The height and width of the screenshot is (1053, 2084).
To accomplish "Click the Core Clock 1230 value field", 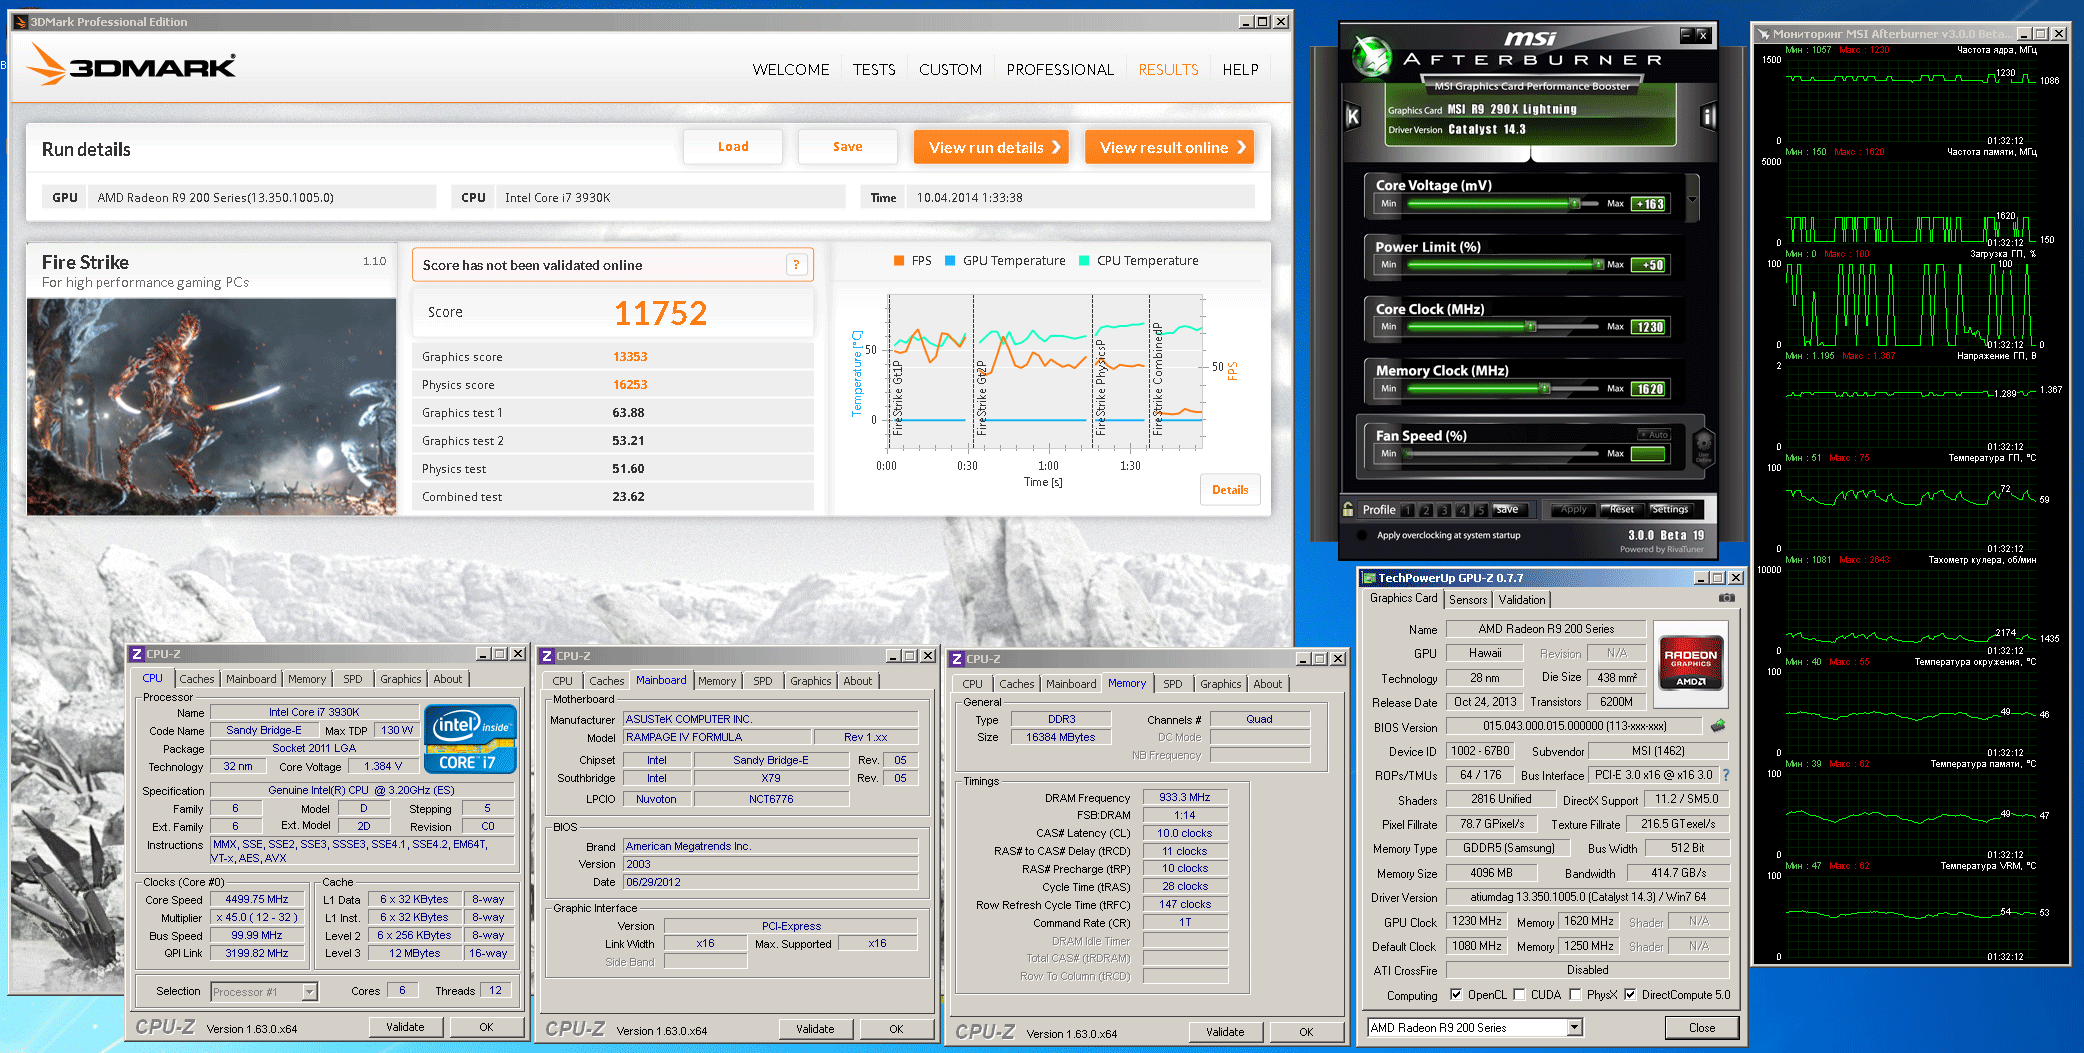I will (x=1649, y=327).
